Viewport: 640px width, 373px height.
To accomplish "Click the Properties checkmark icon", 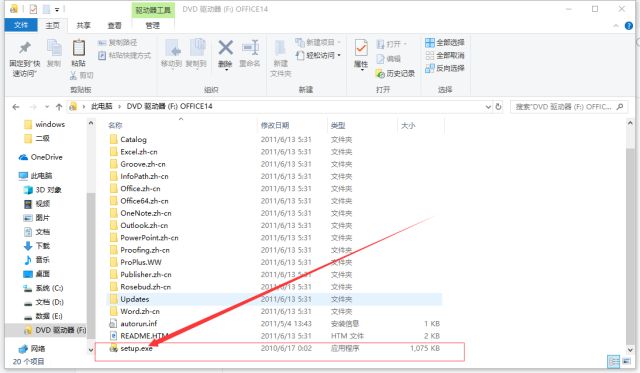I will click(x=361, y=48).
